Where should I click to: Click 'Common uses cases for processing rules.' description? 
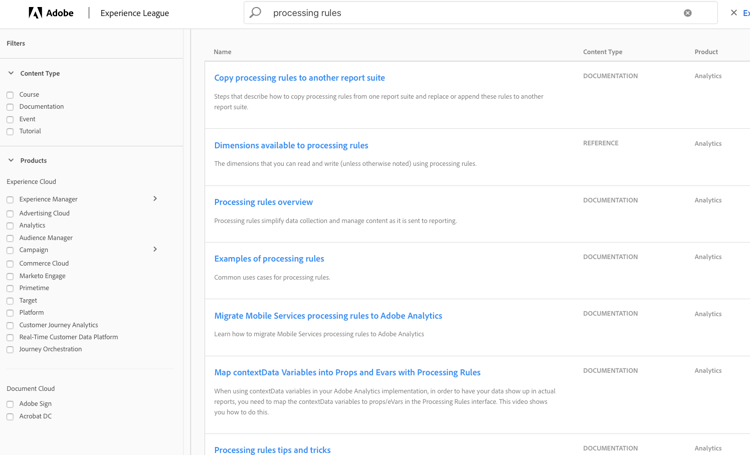point(272,277)
